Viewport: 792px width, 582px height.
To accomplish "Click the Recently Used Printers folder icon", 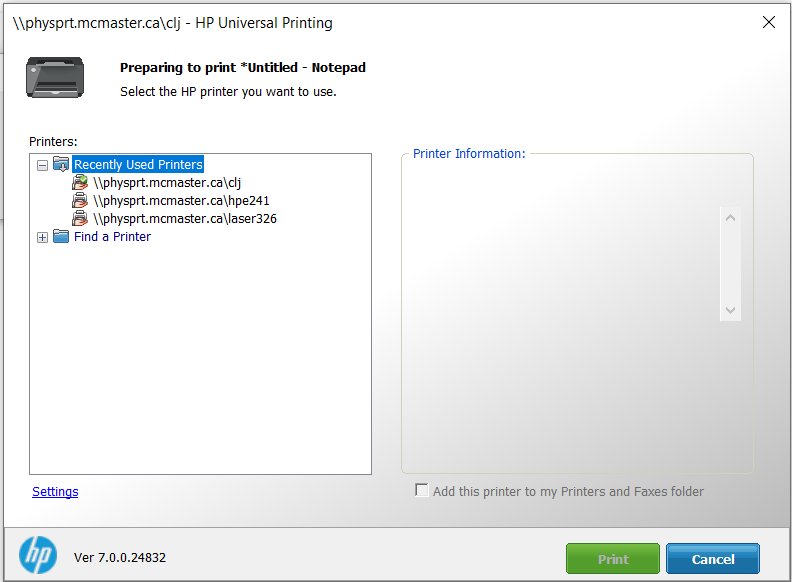I will (x=61, y=165).
